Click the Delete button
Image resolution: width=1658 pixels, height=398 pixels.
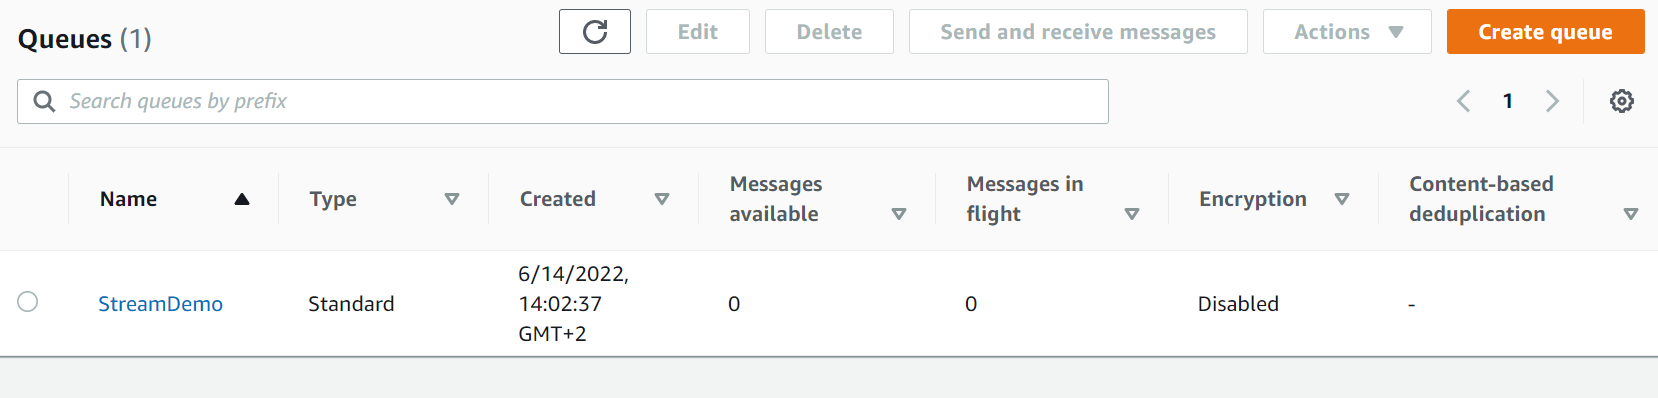click(829, 32)
